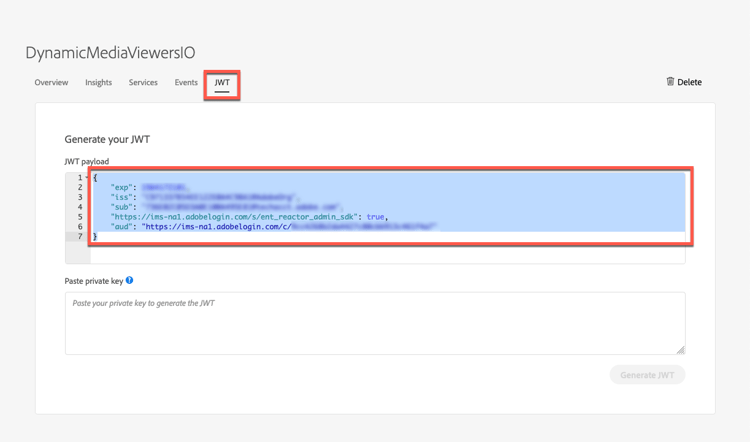Click line number 7 in the gutter
This screenshot has height=442, width=750.
tap(80, 236)
